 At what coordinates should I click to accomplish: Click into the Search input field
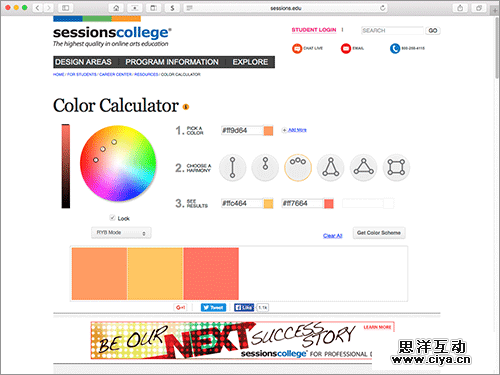pyautogui.click(x=392, y=31)
